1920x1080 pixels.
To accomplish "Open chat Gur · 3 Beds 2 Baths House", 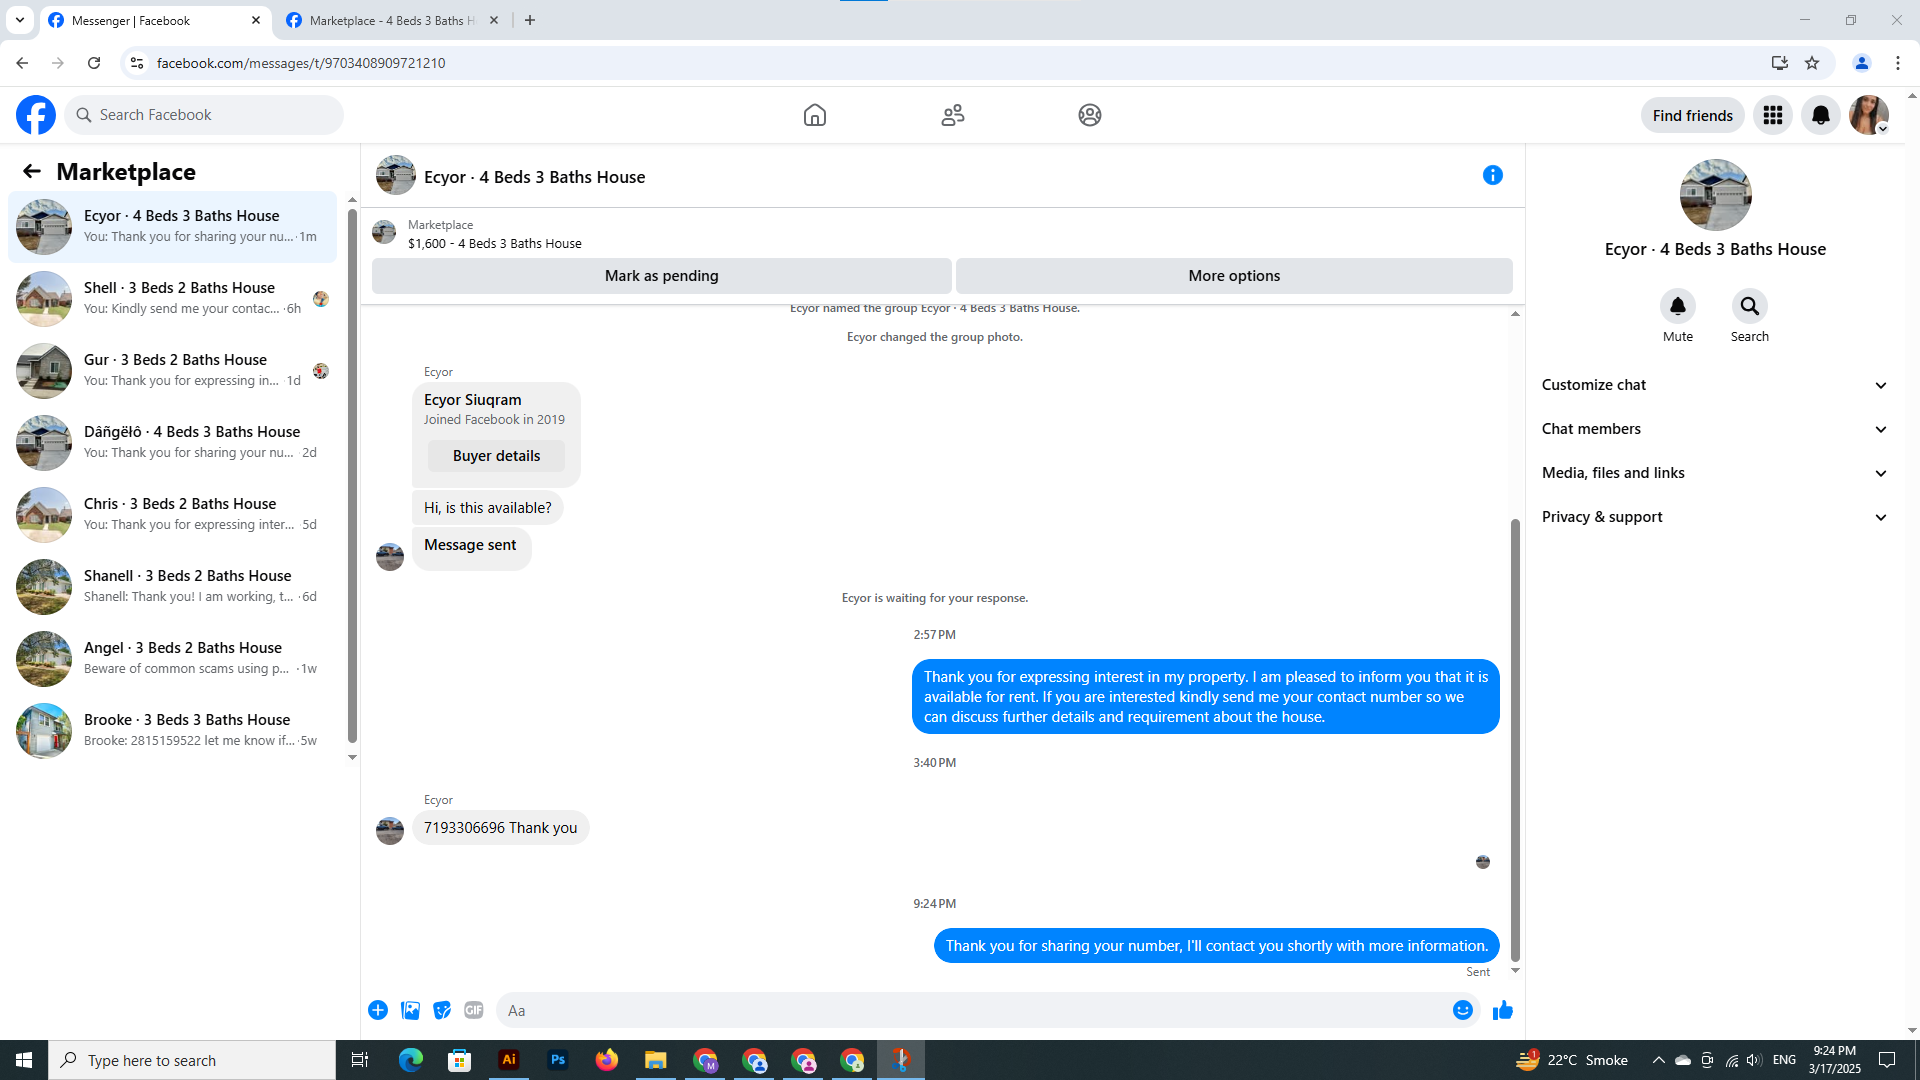I will coord(173,370).
